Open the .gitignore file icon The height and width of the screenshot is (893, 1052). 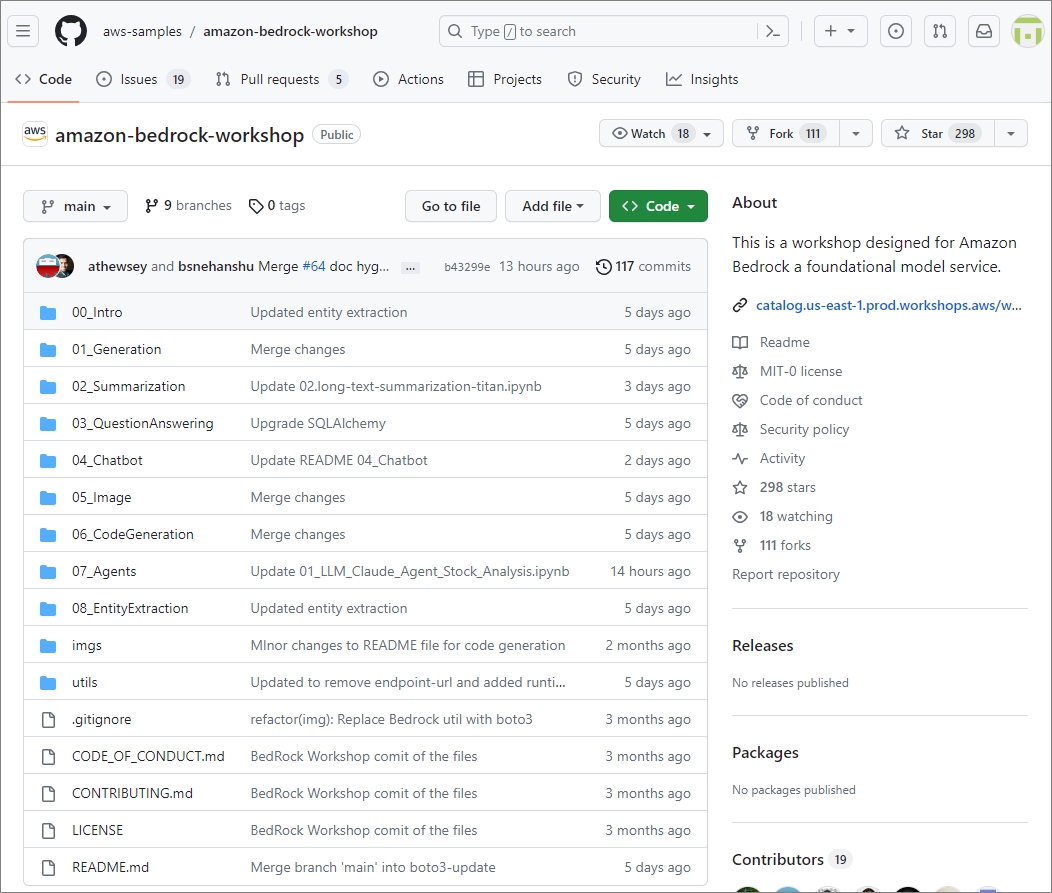tap(48, 720)
